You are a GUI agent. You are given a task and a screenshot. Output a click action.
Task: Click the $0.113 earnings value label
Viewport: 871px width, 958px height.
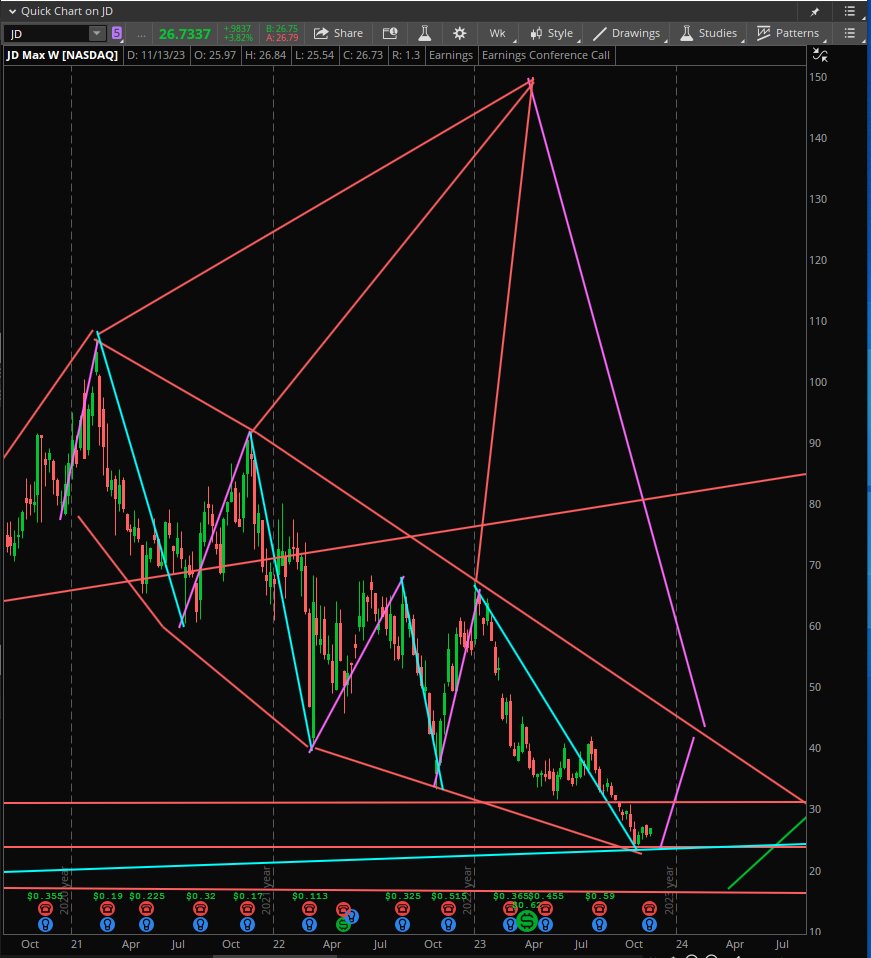click(310, 896)
